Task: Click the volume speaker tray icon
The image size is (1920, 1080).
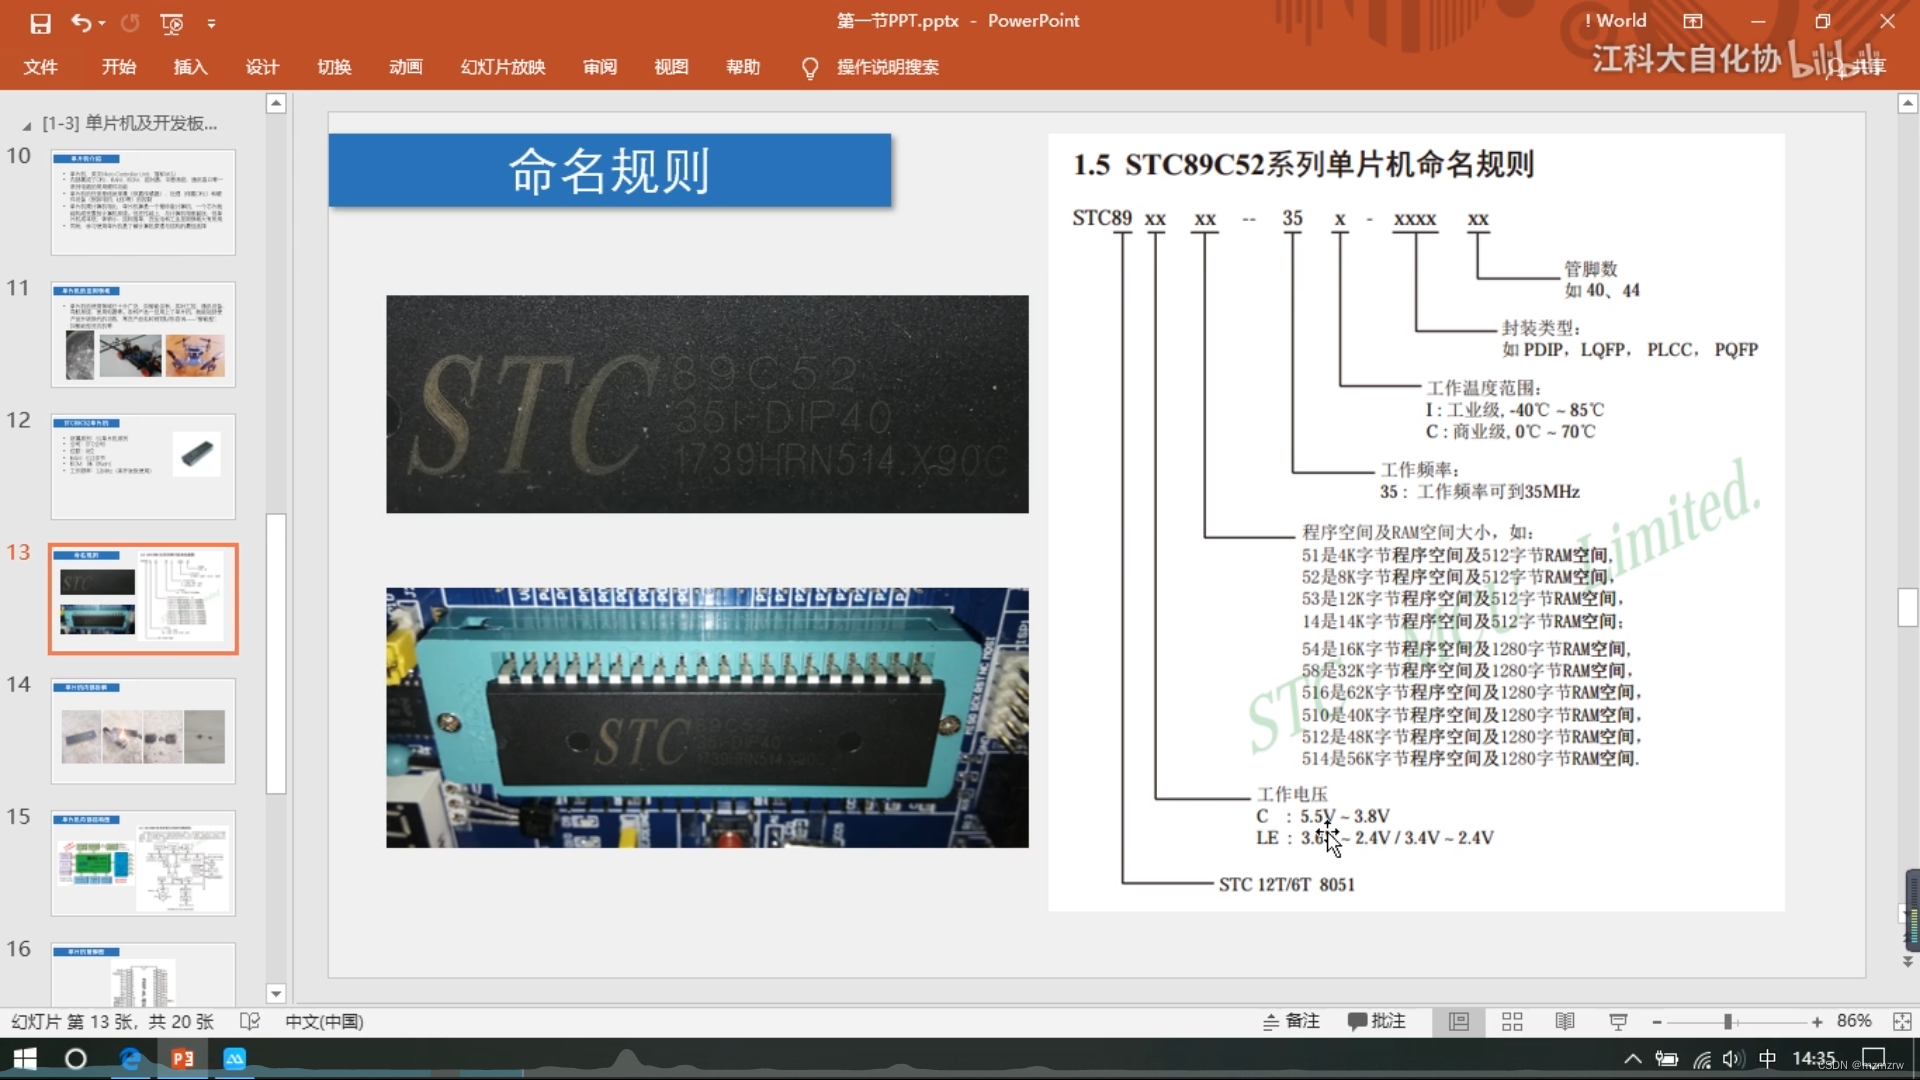Action: coord(1733,1059)
